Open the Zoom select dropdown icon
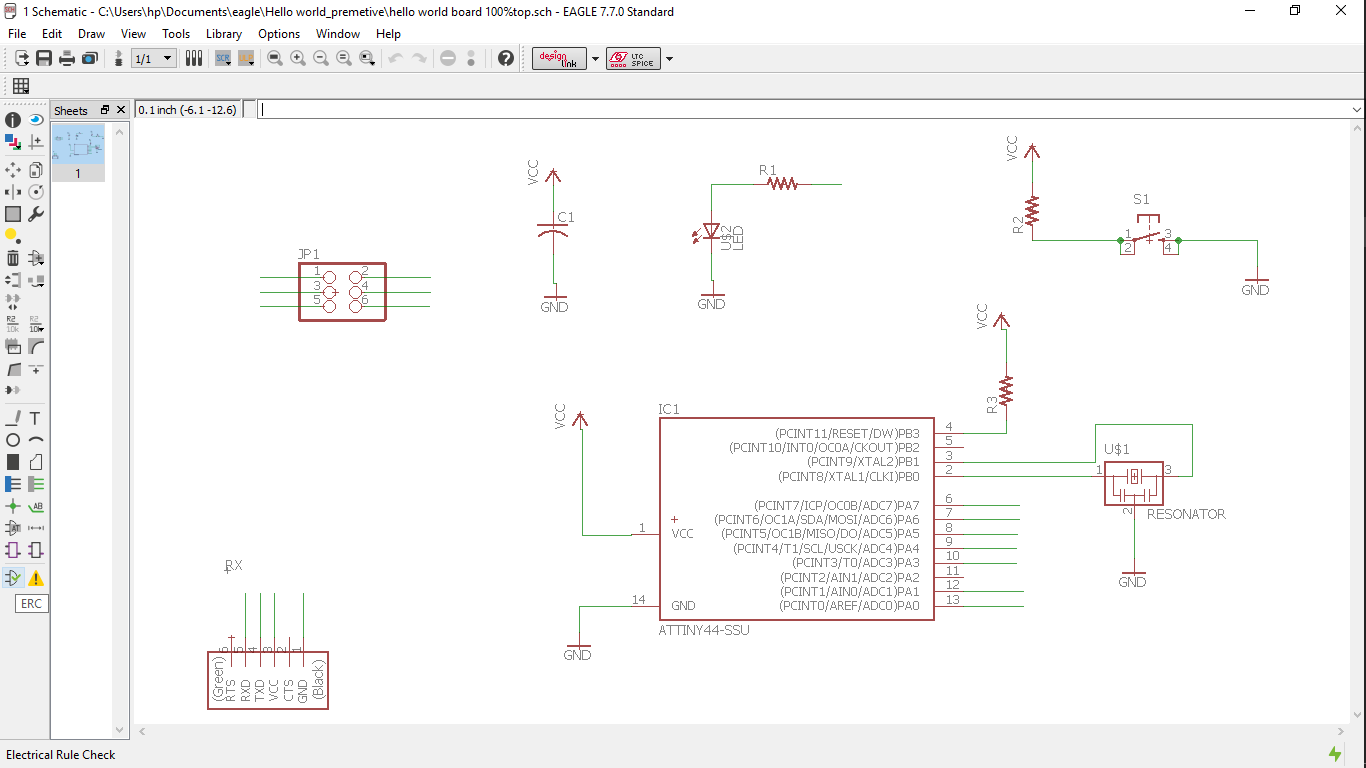The width and height of the screenshot is (1366, 768). pos(367,59)
